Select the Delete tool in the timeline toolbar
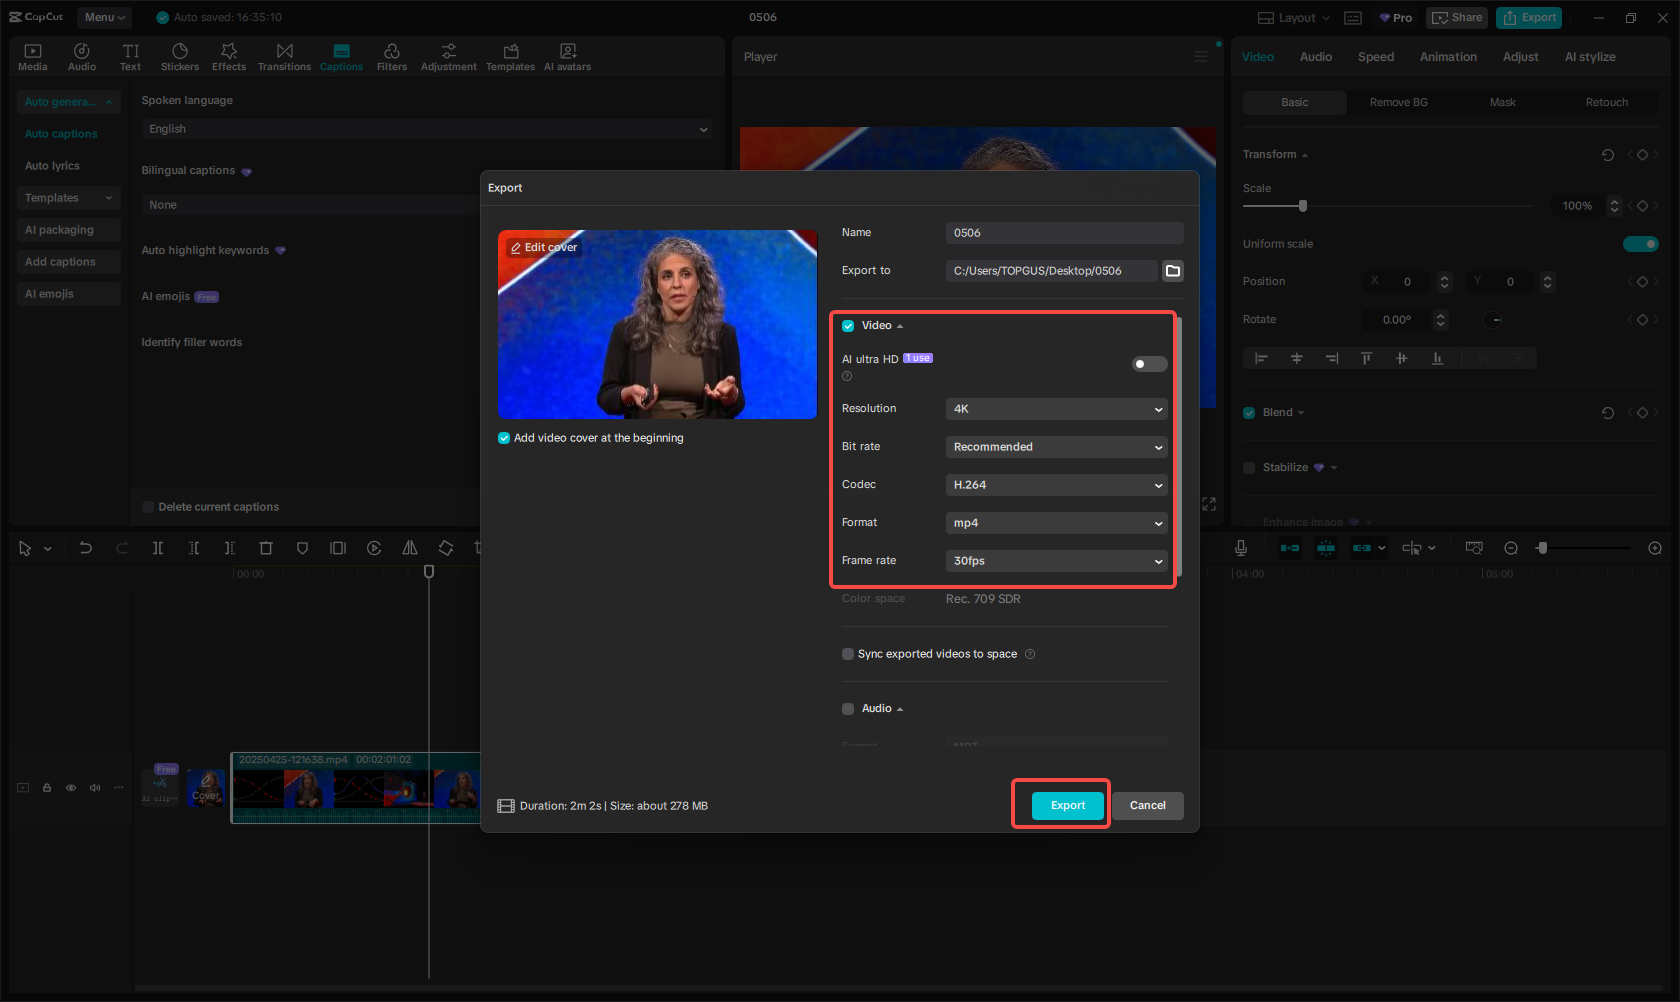This screenshot has width=1680, height=1002. tap(265, 548)
